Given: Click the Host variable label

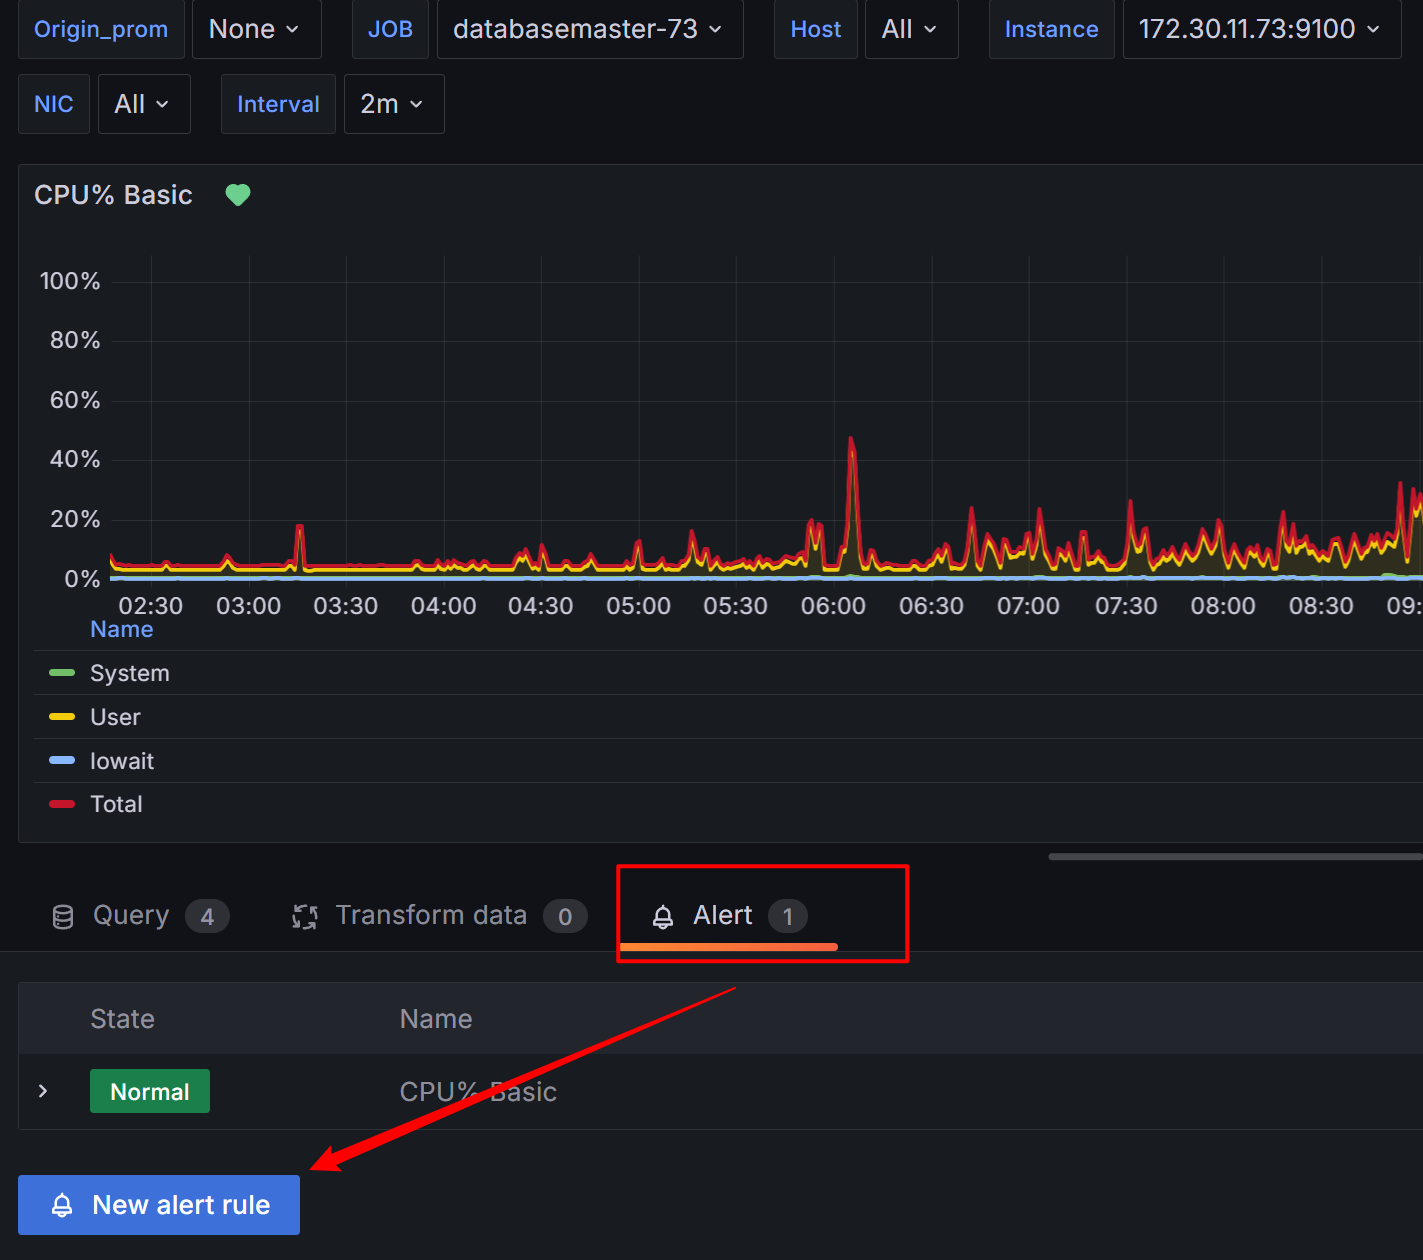Looking at the screenshot, I should click(x=816, y=29).
